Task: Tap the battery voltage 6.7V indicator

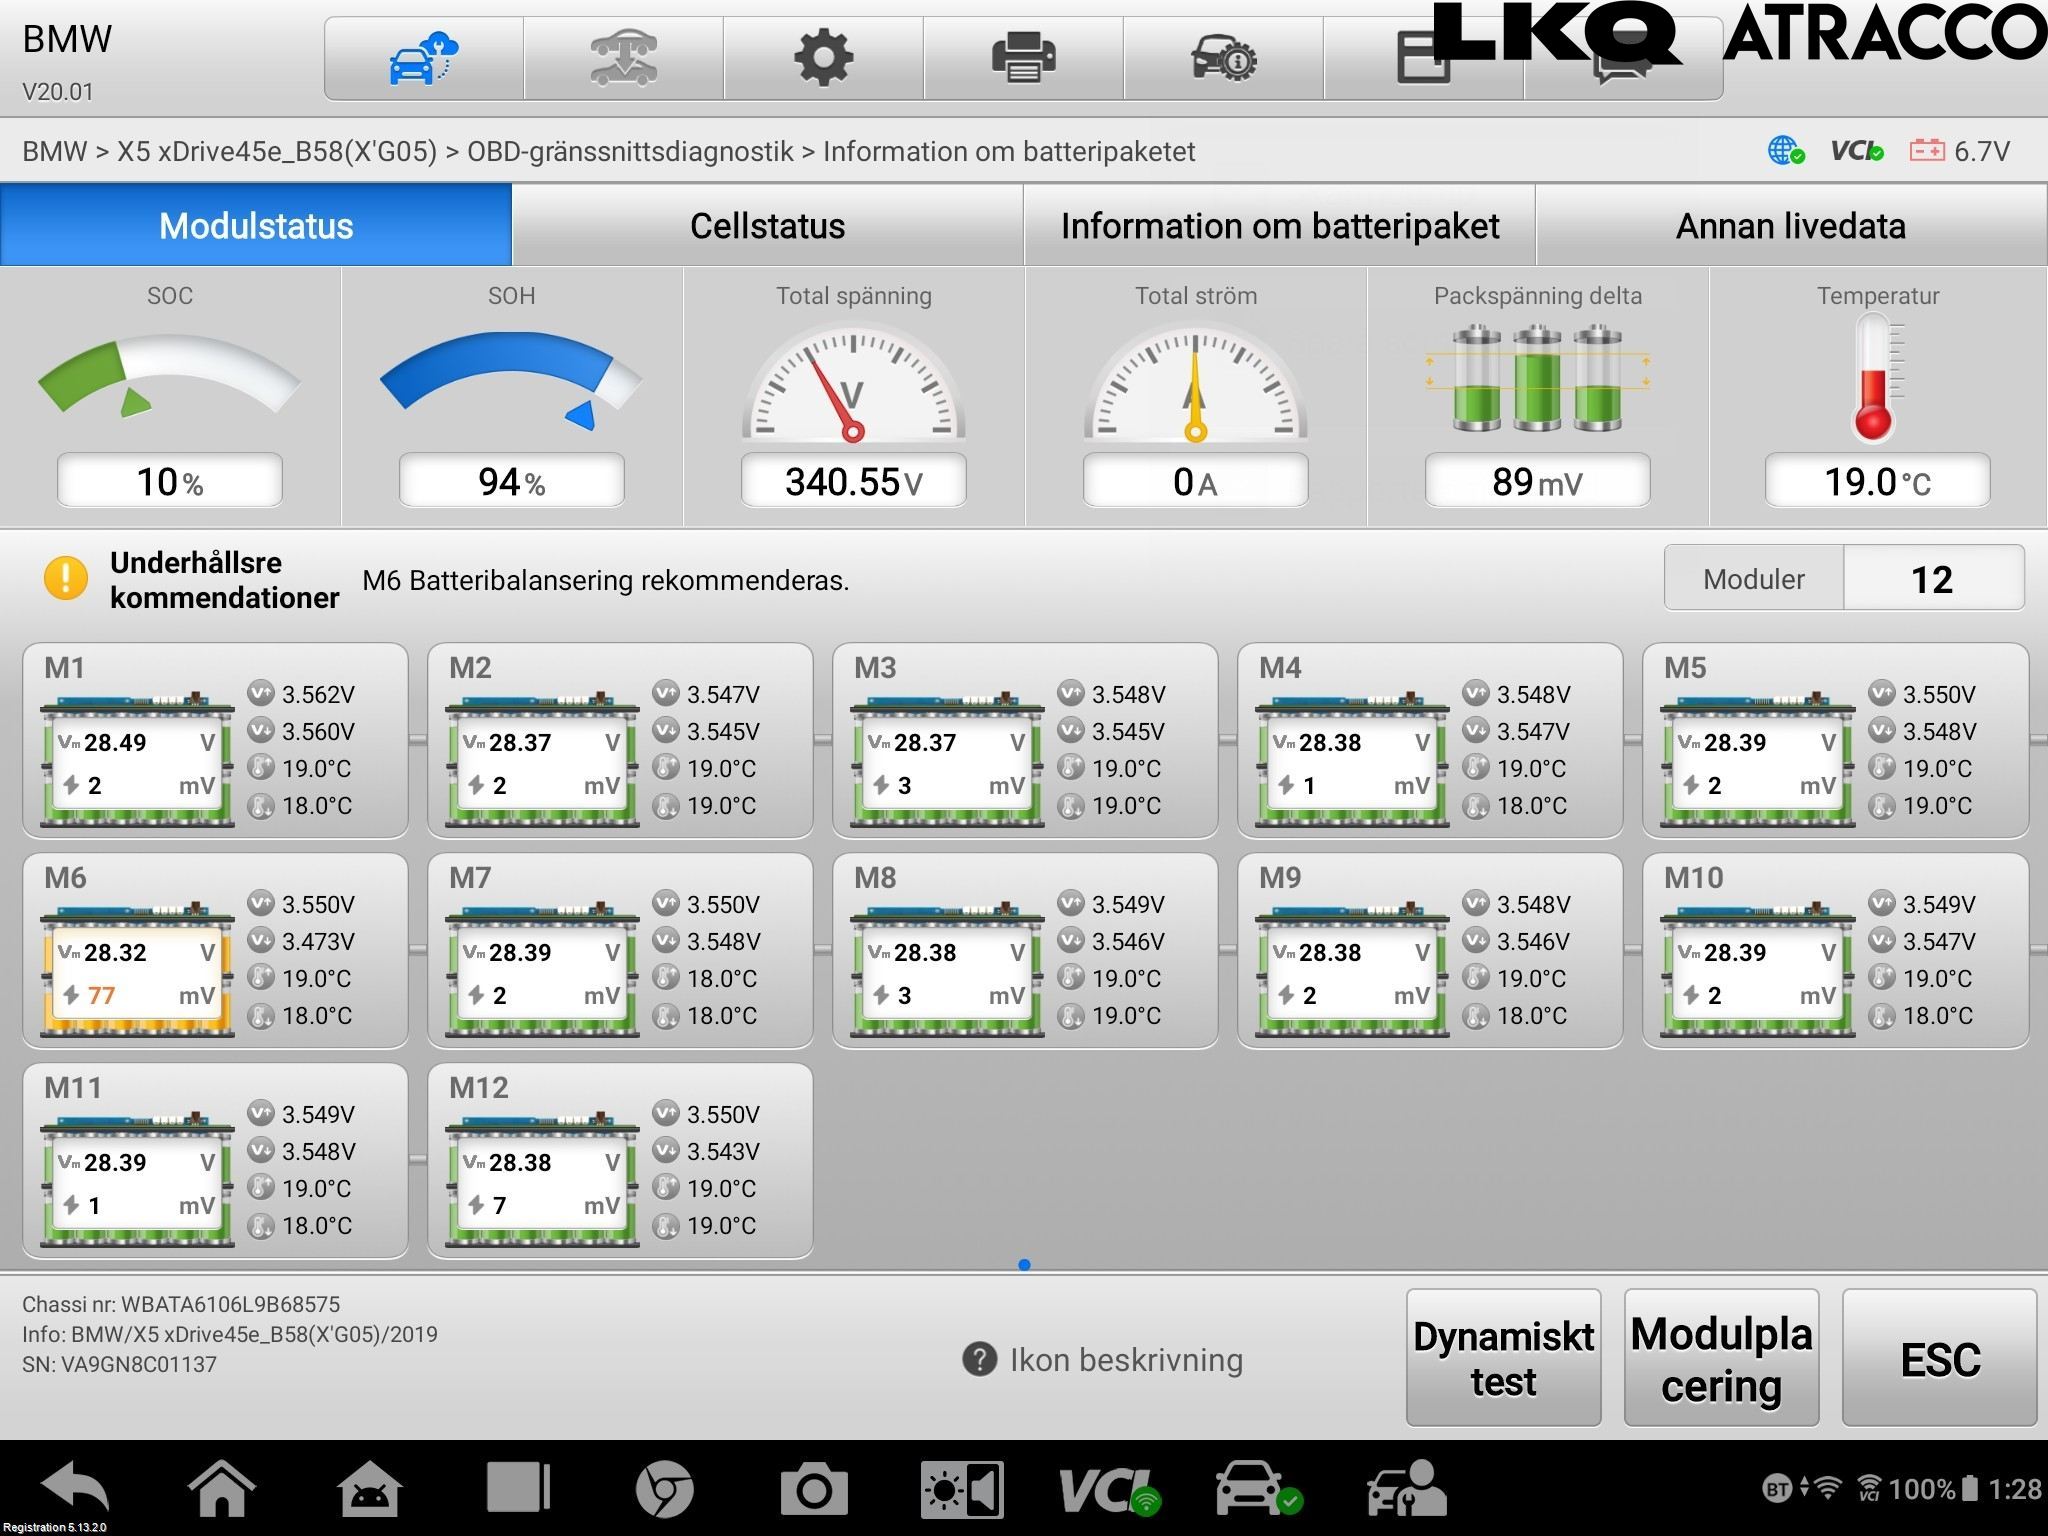Action: coord(1960,151)
